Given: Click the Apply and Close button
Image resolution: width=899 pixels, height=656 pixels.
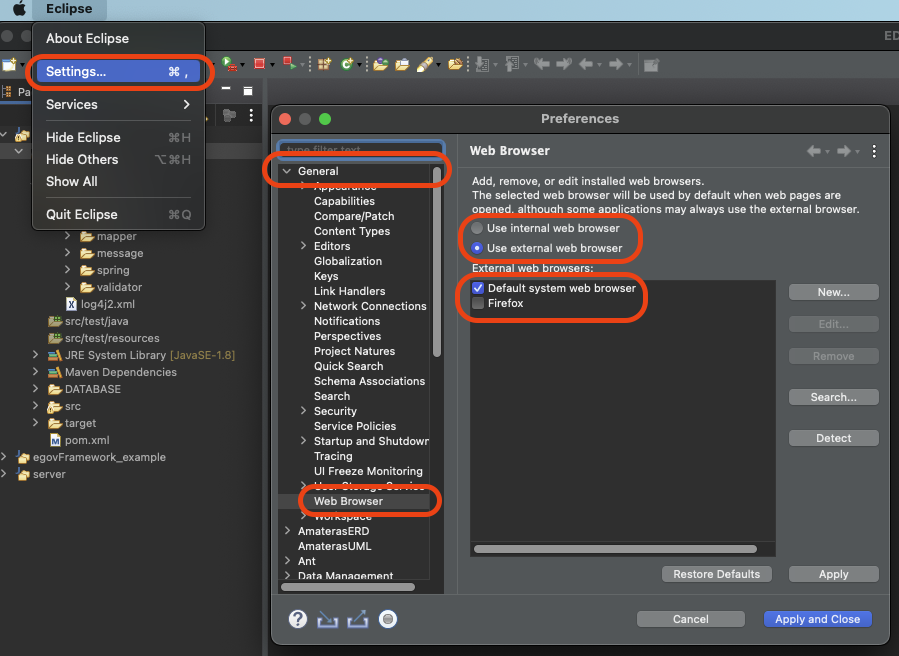Looking at the screenshot, I should (818, 619).
